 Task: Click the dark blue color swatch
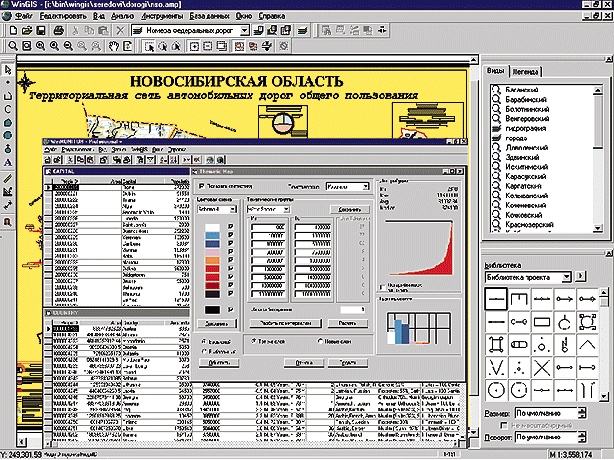pyautogui.click(x=213, y=244)
